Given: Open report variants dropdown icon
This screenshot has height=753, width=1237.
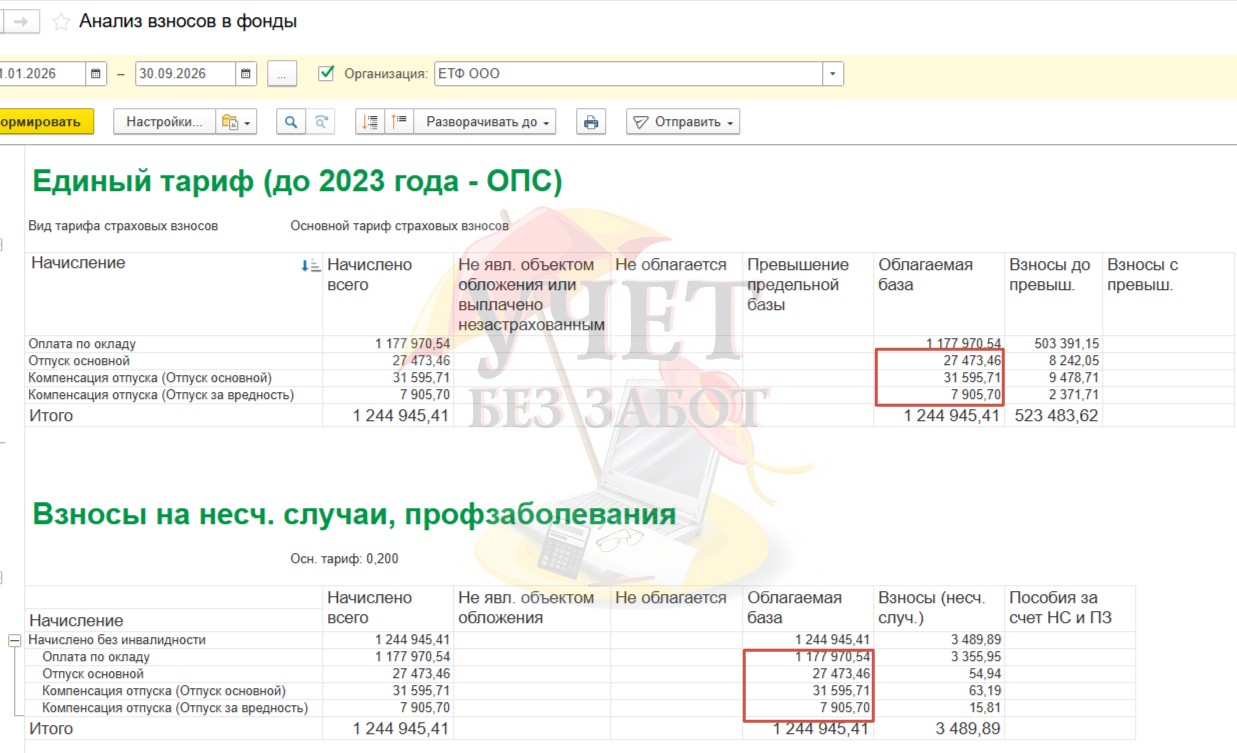Looking at the screenshot, I should (x=236, y=122).
